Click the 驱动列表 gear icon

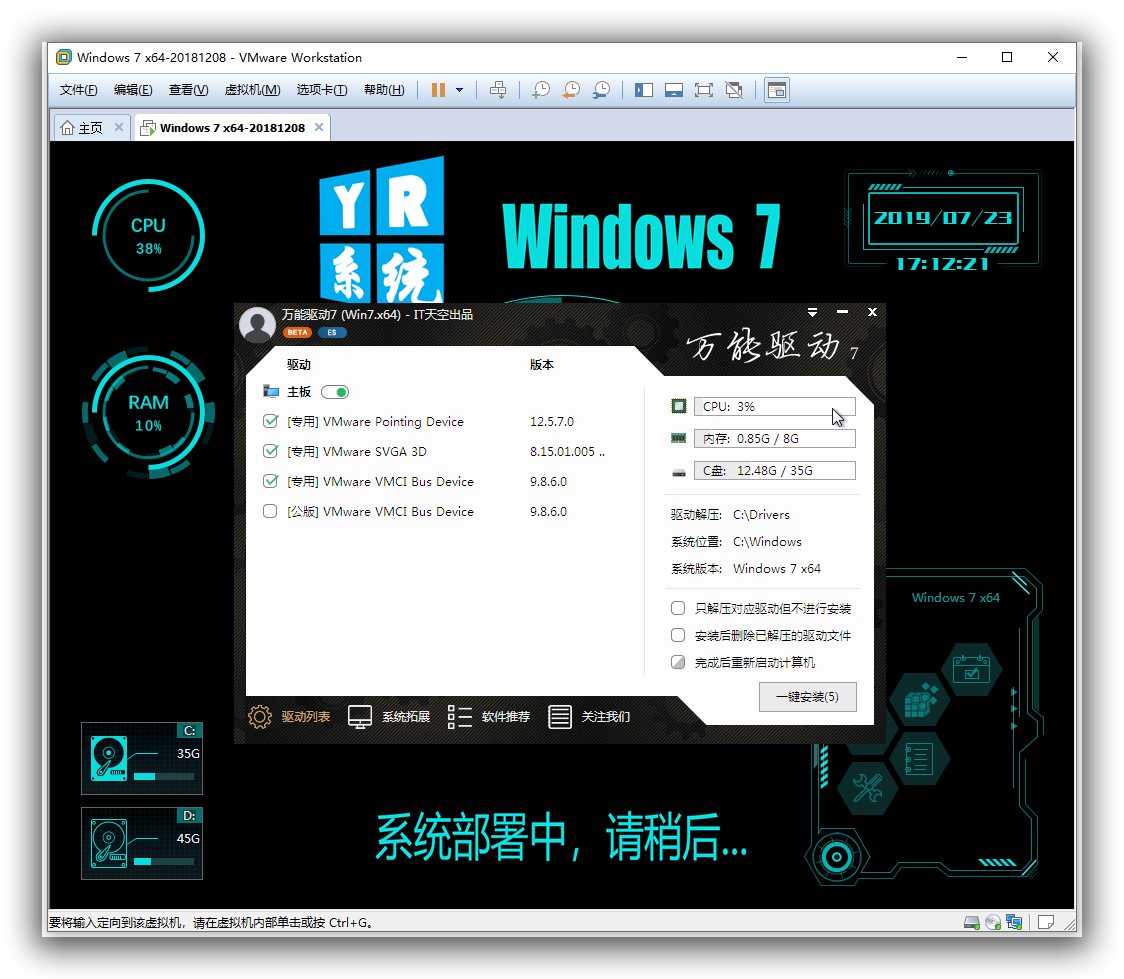tap(260, 717)
